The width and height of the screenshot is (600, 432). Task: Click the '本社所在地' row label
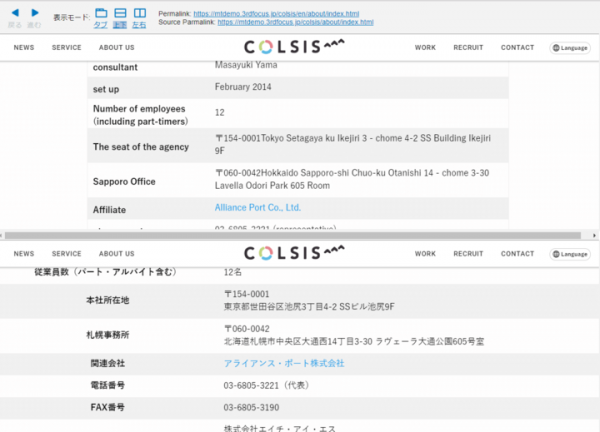click(108, 300)
